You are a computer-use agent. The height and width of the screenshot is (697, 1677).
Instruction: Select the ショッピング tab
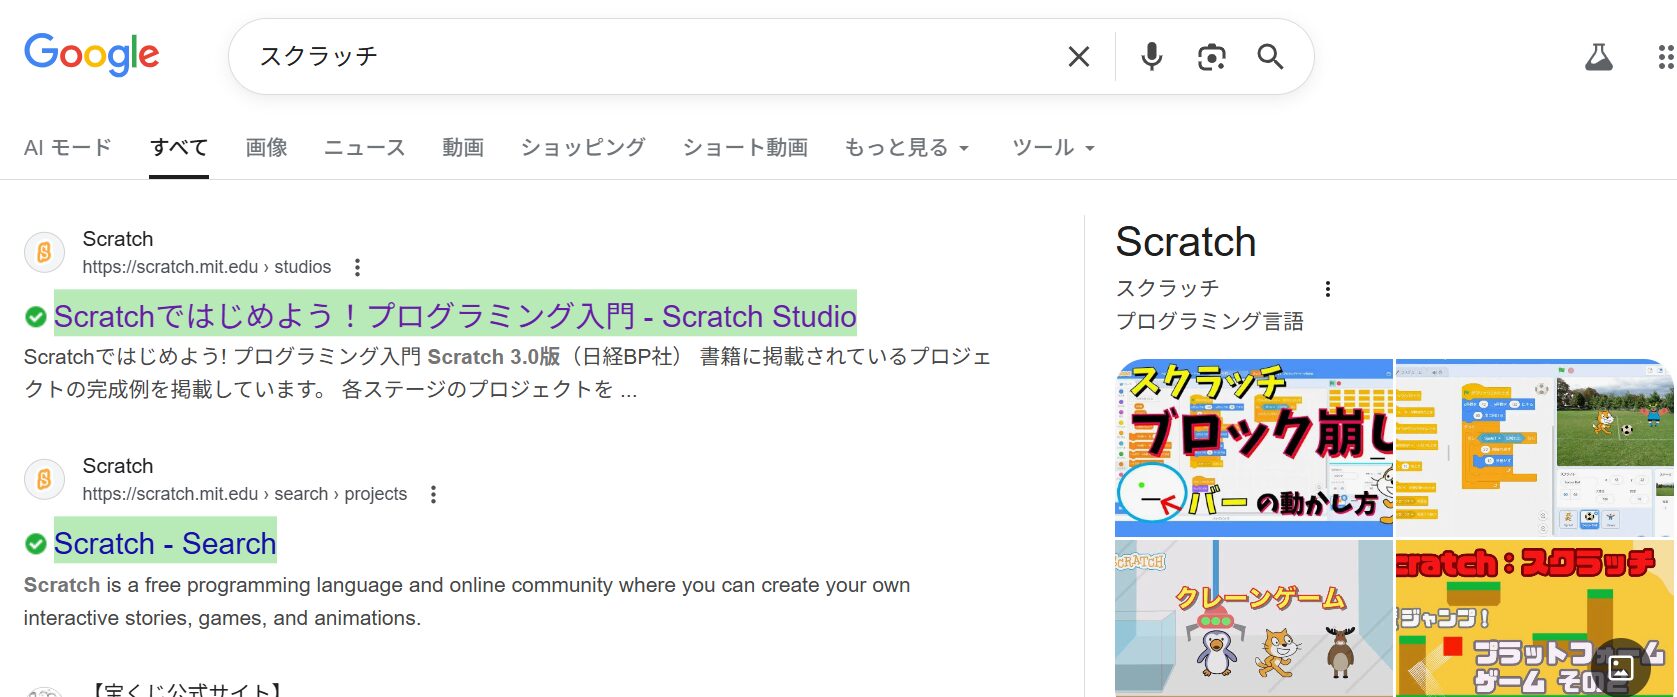point(582,148)
